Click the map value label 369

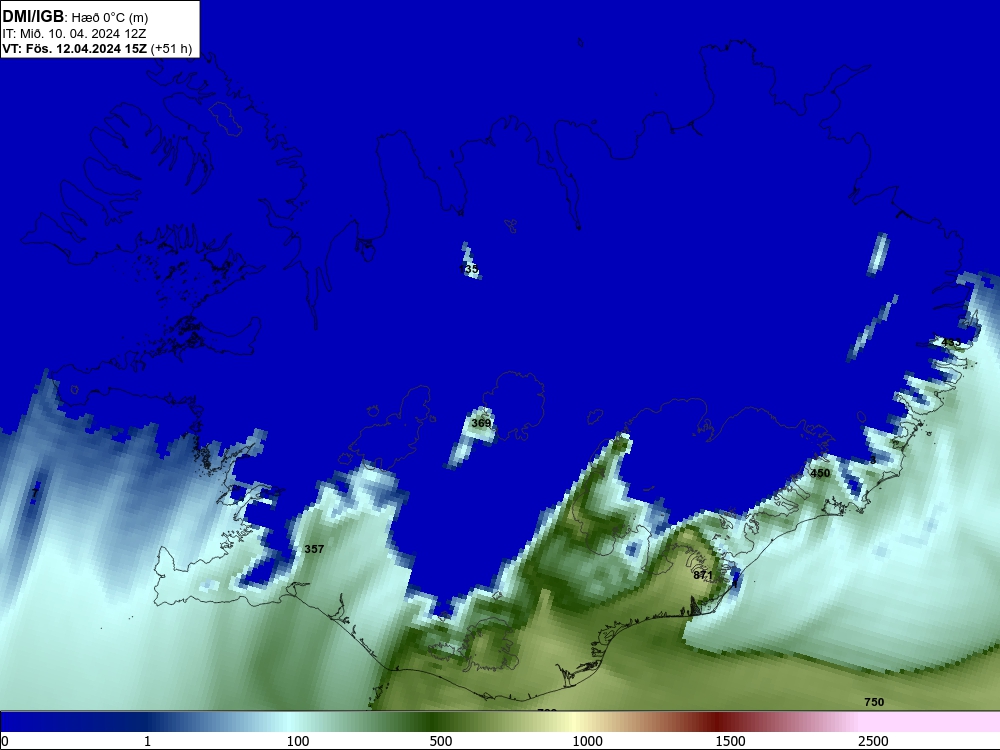tap(482, 423)
